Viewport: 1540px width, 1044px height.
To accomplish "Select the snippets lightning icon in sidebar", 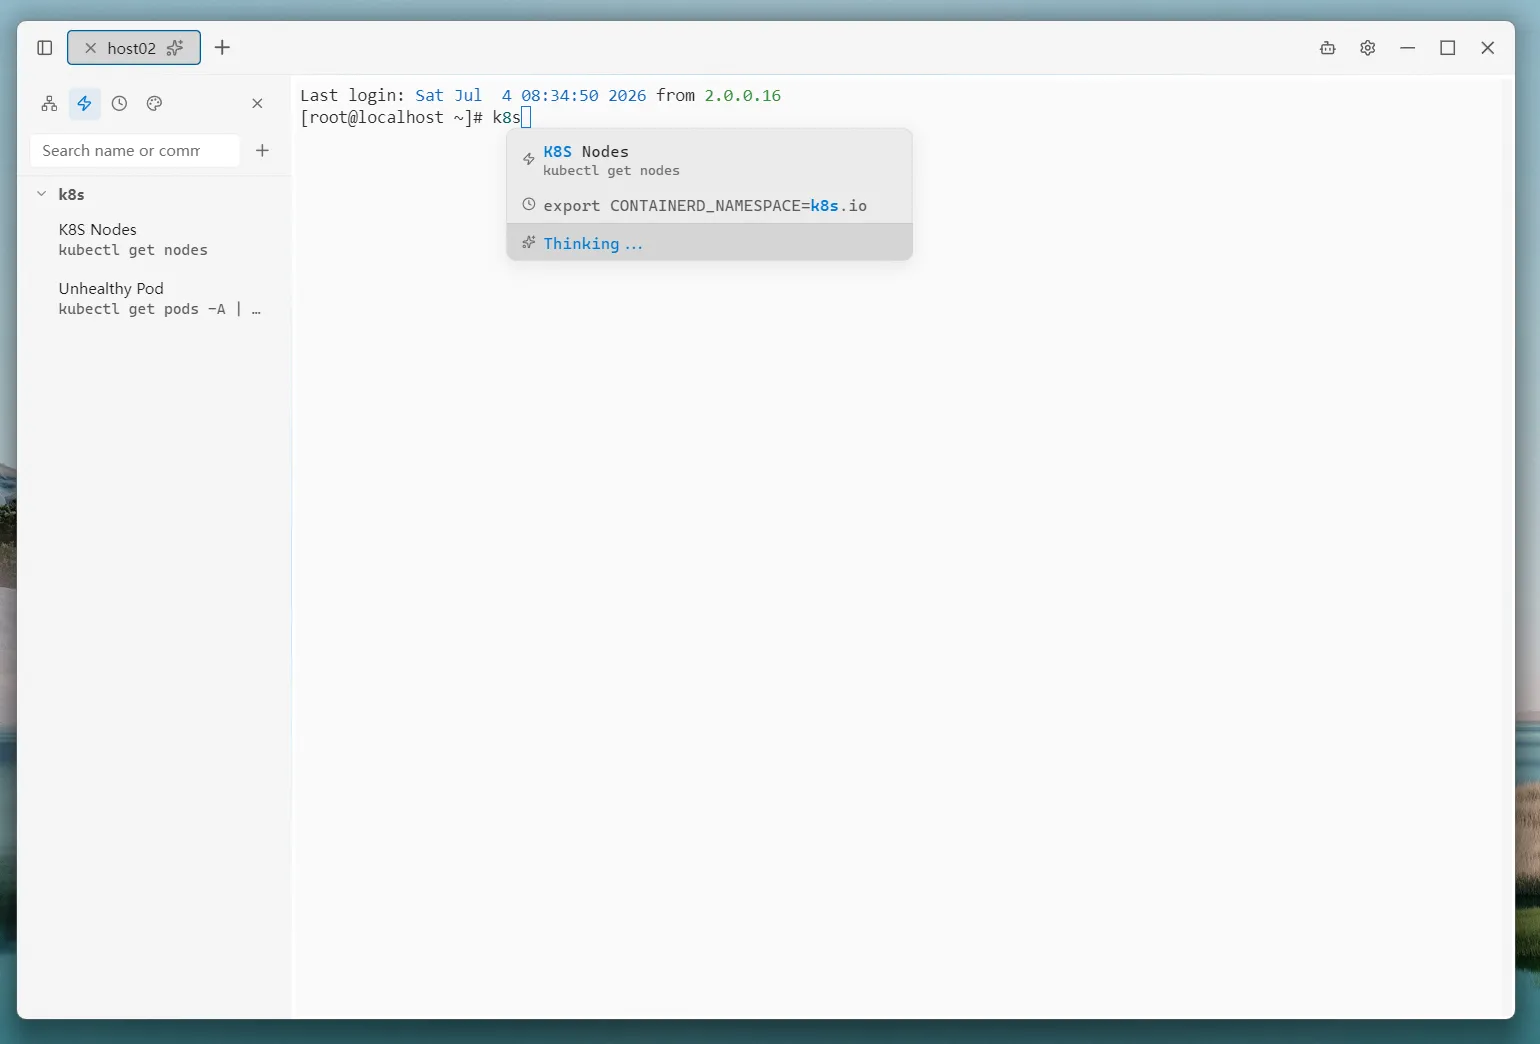I will point(84,103).
